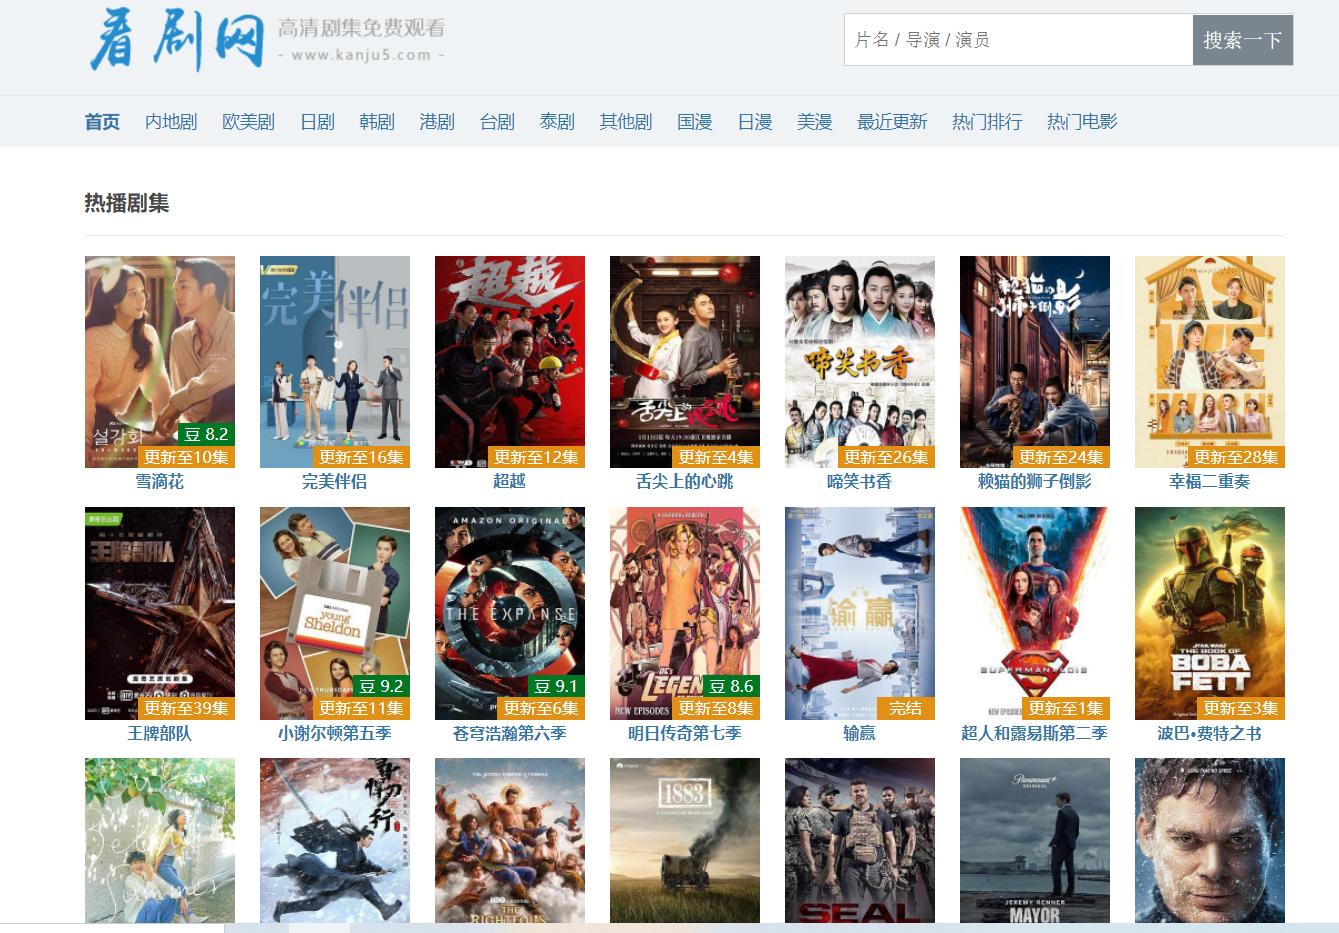
Task: Browse the 美漫 section
Action: point(815,122)
